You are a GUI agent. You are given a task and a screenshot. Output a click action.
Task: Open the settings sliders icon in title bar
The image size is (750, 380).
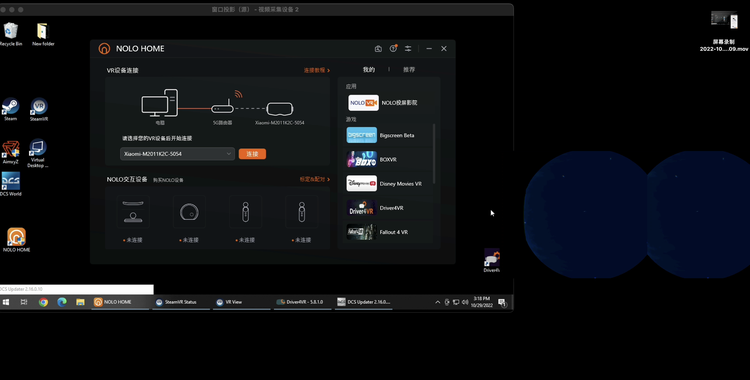[x=408, y=48]
